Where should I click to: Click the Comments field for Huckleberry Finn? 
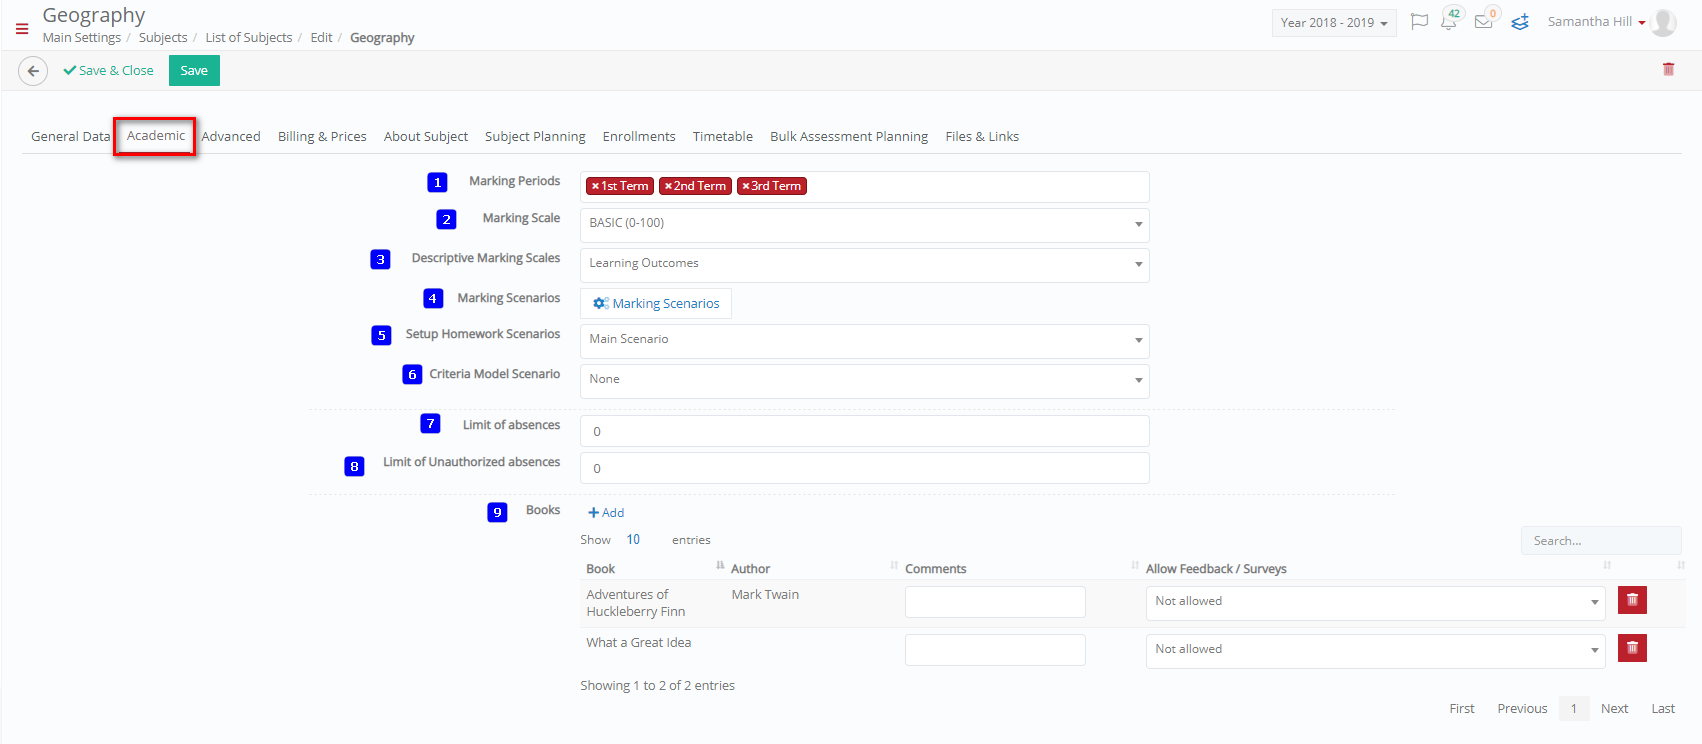pyautogui.click(x=995, y=602)
